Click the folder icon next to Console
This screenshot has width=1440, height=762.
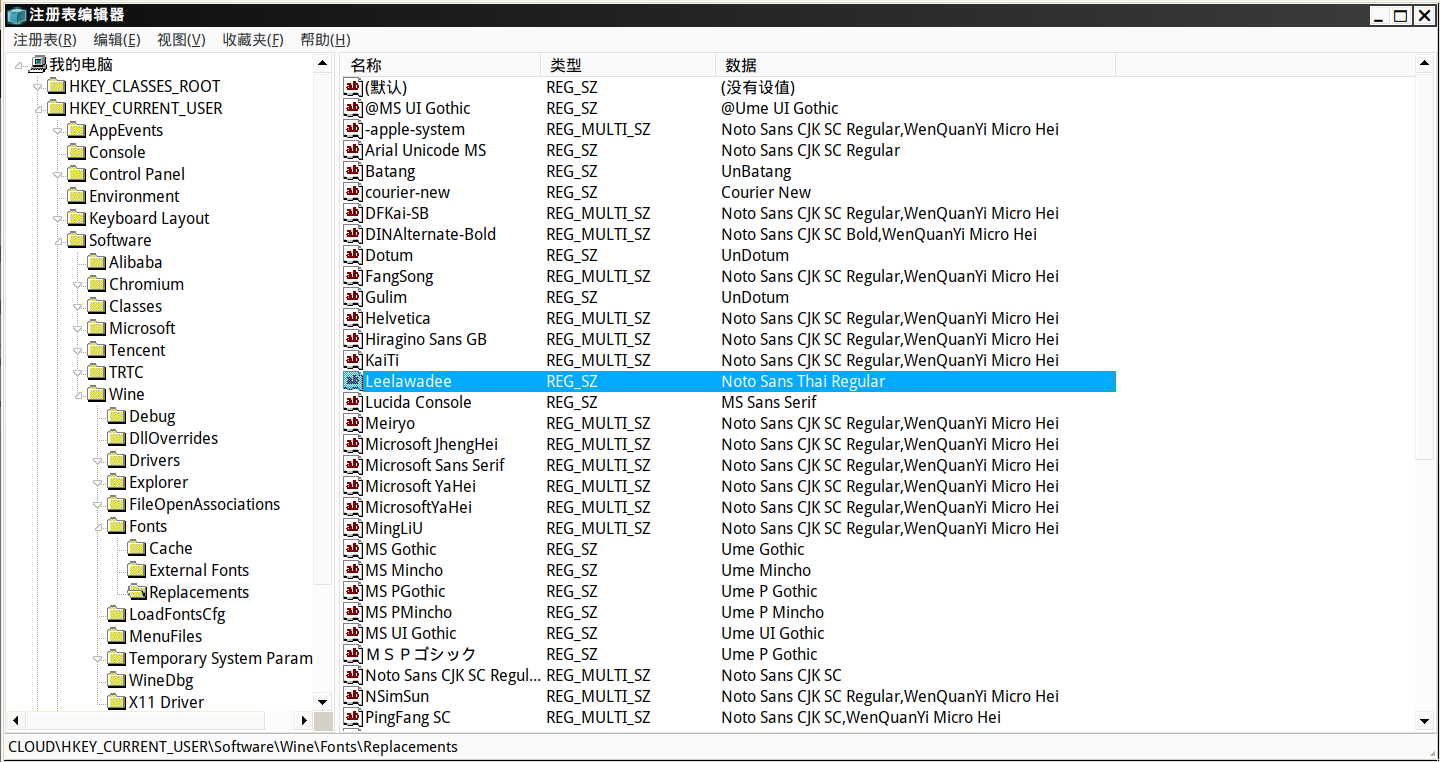coord(76,152)
